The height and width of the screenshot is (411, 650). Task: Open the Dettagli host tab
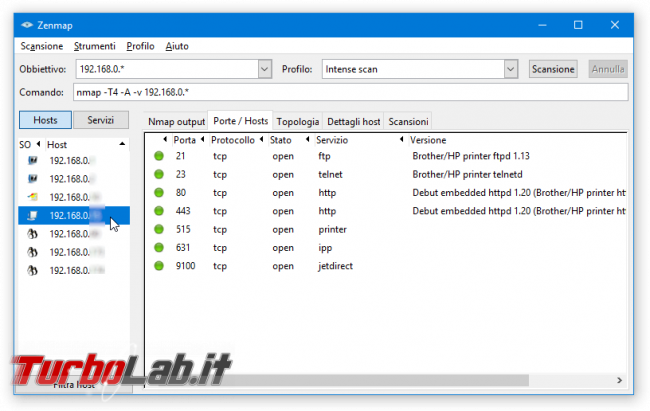coord(354,122)
